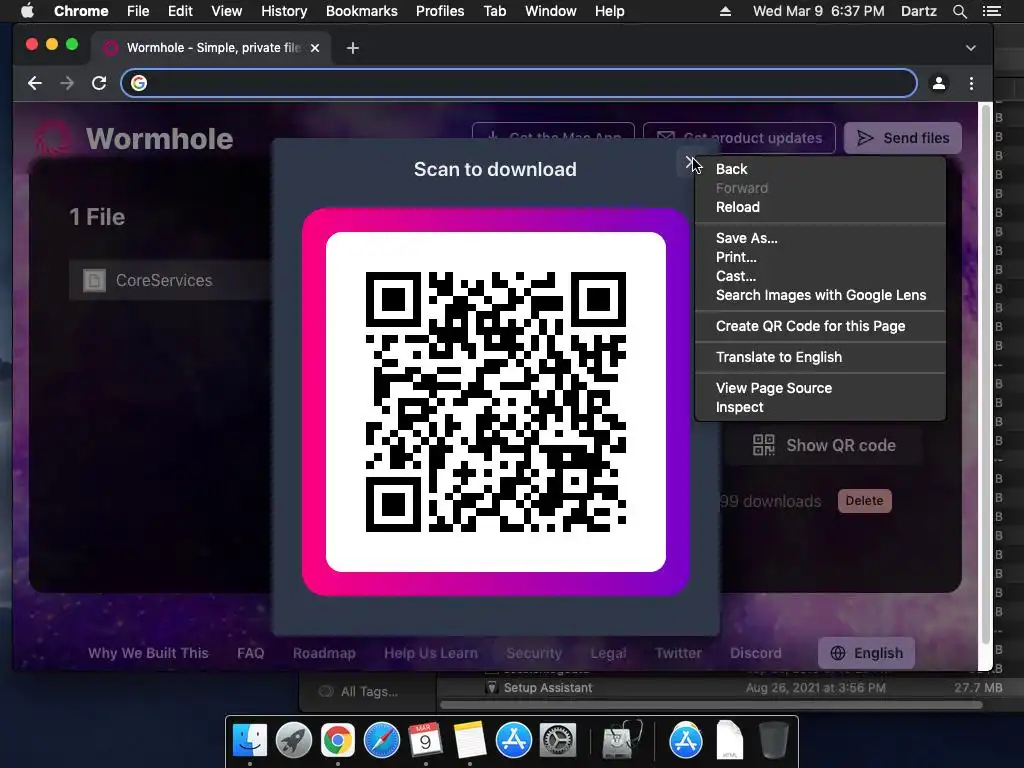The height and width of the screenshot is (768, 1024).
Task: Close the Wormhole tab
Action: pyautogui.click(x=315, y=48)
